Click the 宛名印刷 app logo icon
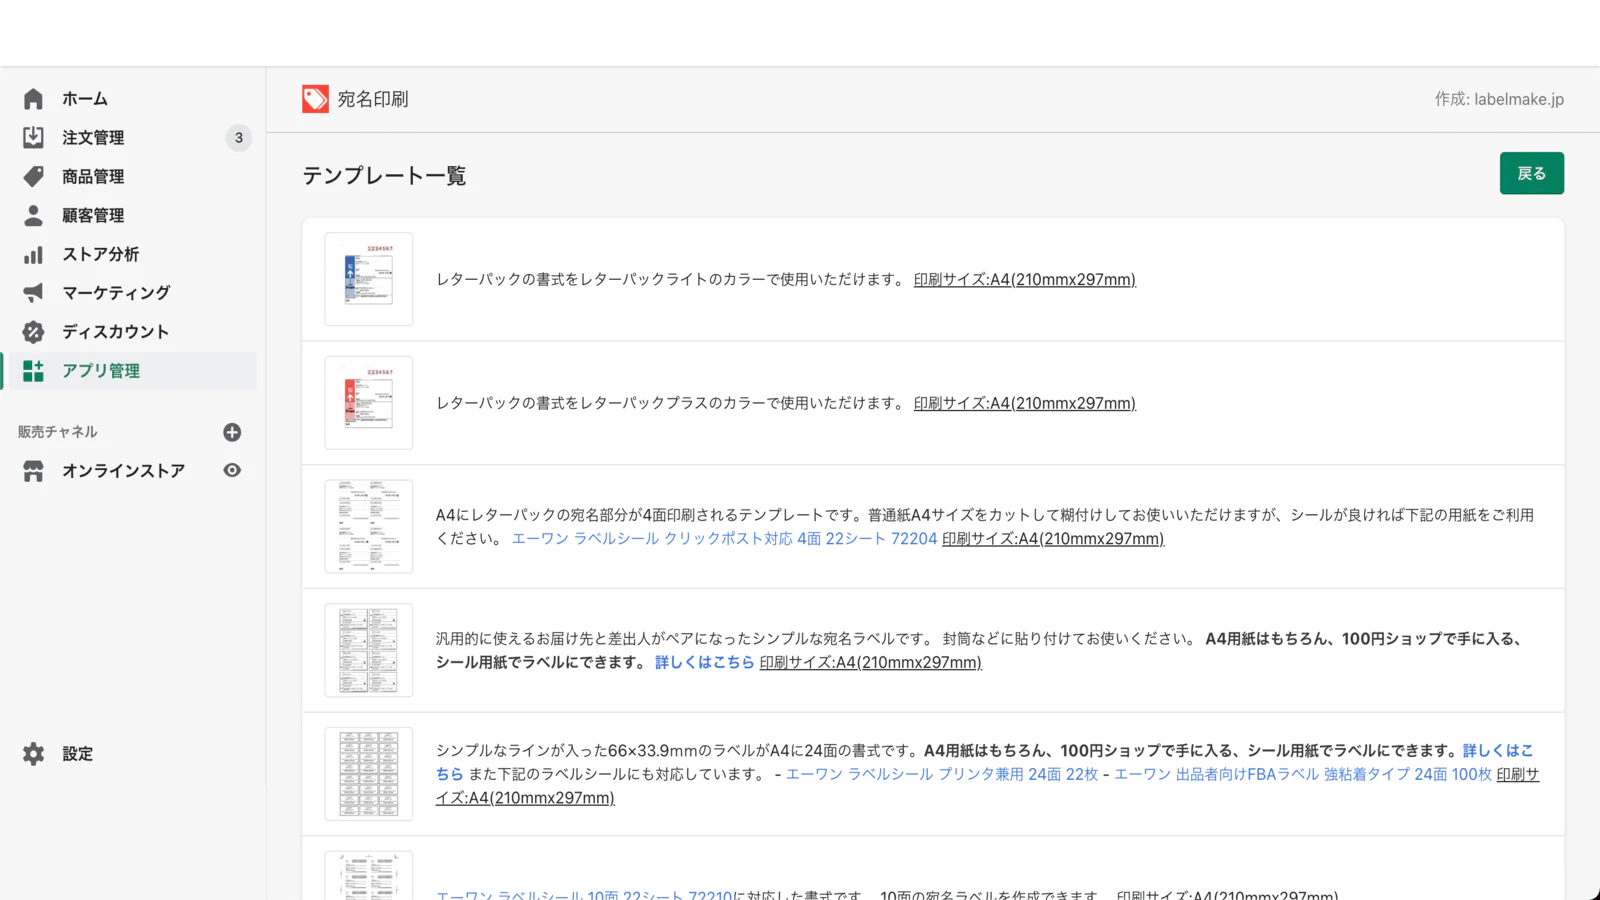The image size is (1600, 900). click(315, 99)
